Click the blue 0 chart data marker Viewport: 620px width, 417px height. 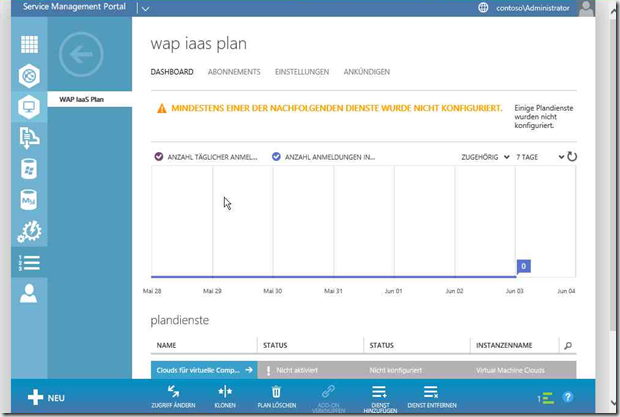(524, 266)
